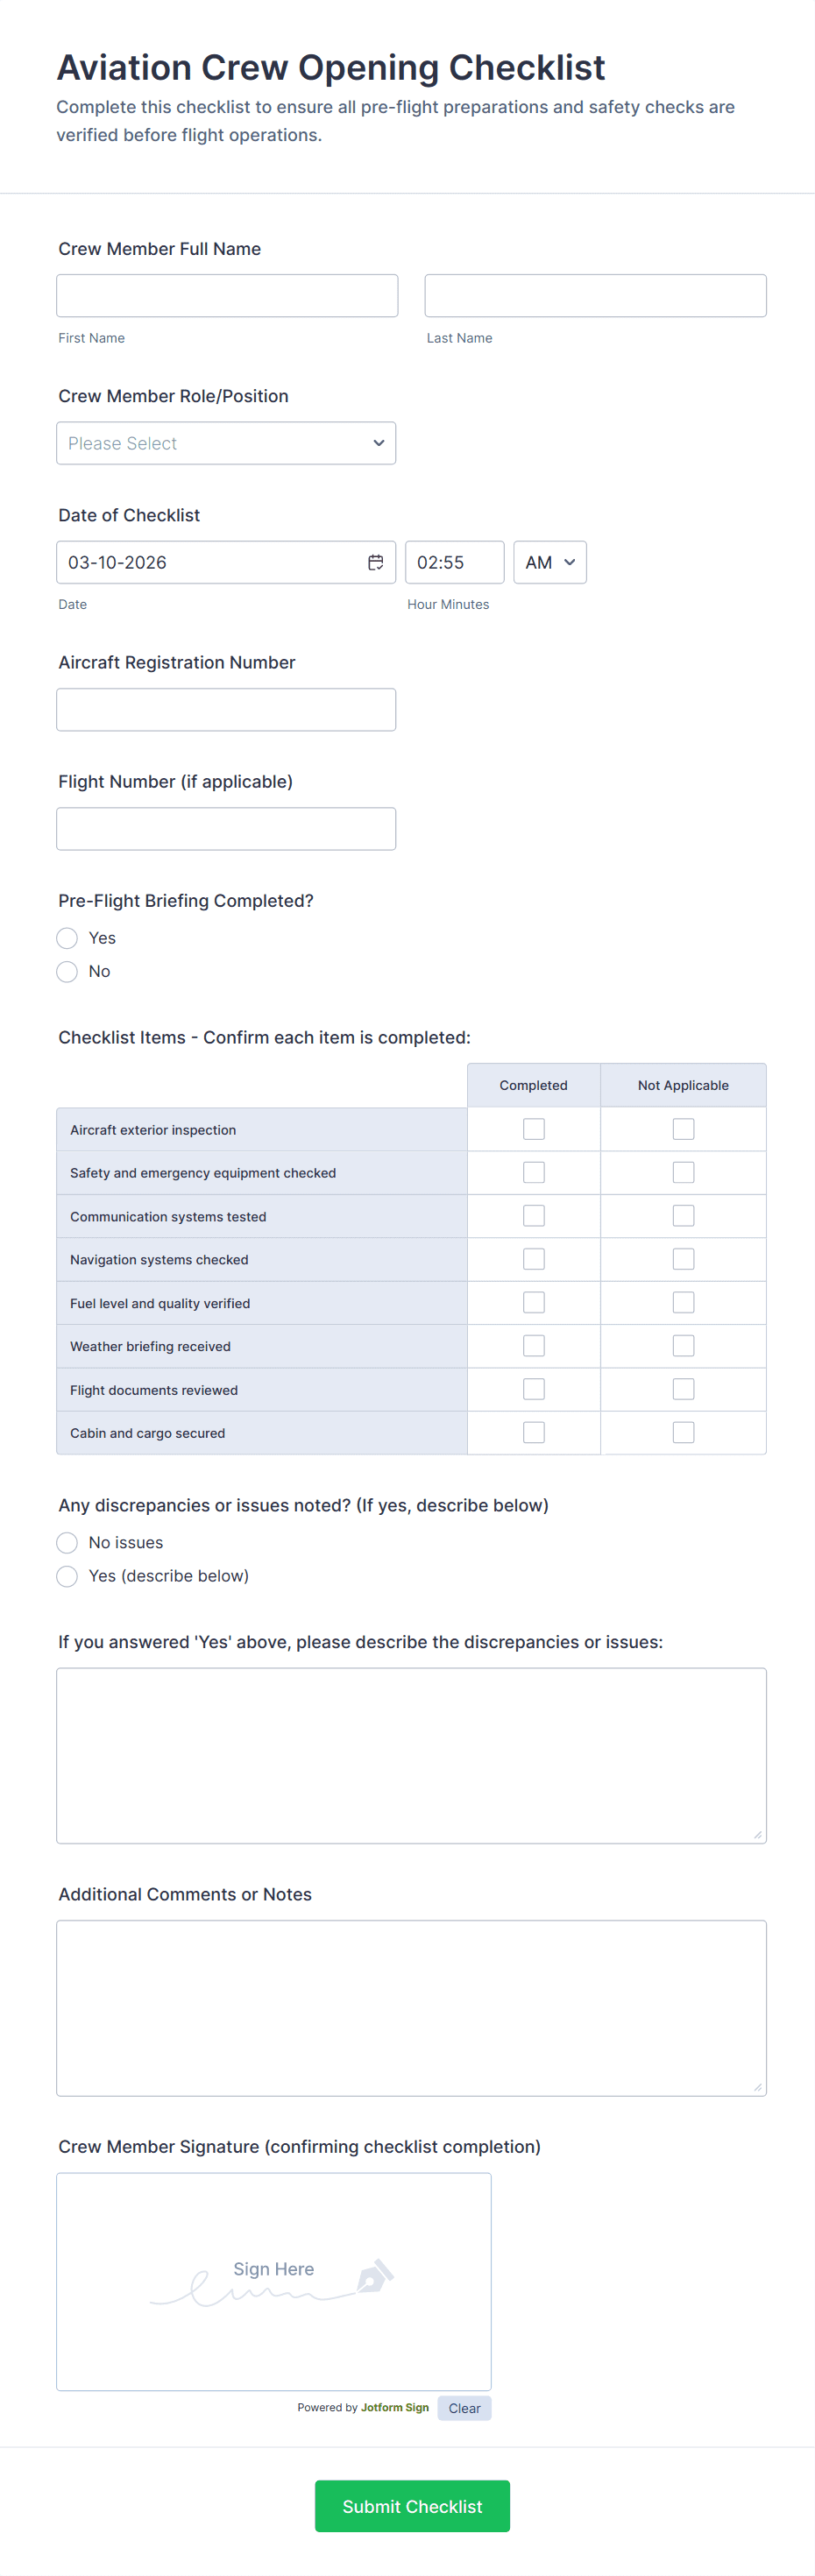Open the Crew Member Role/Position dropdown
This screenshot has width=815, height=2576.
coord(226,443)
